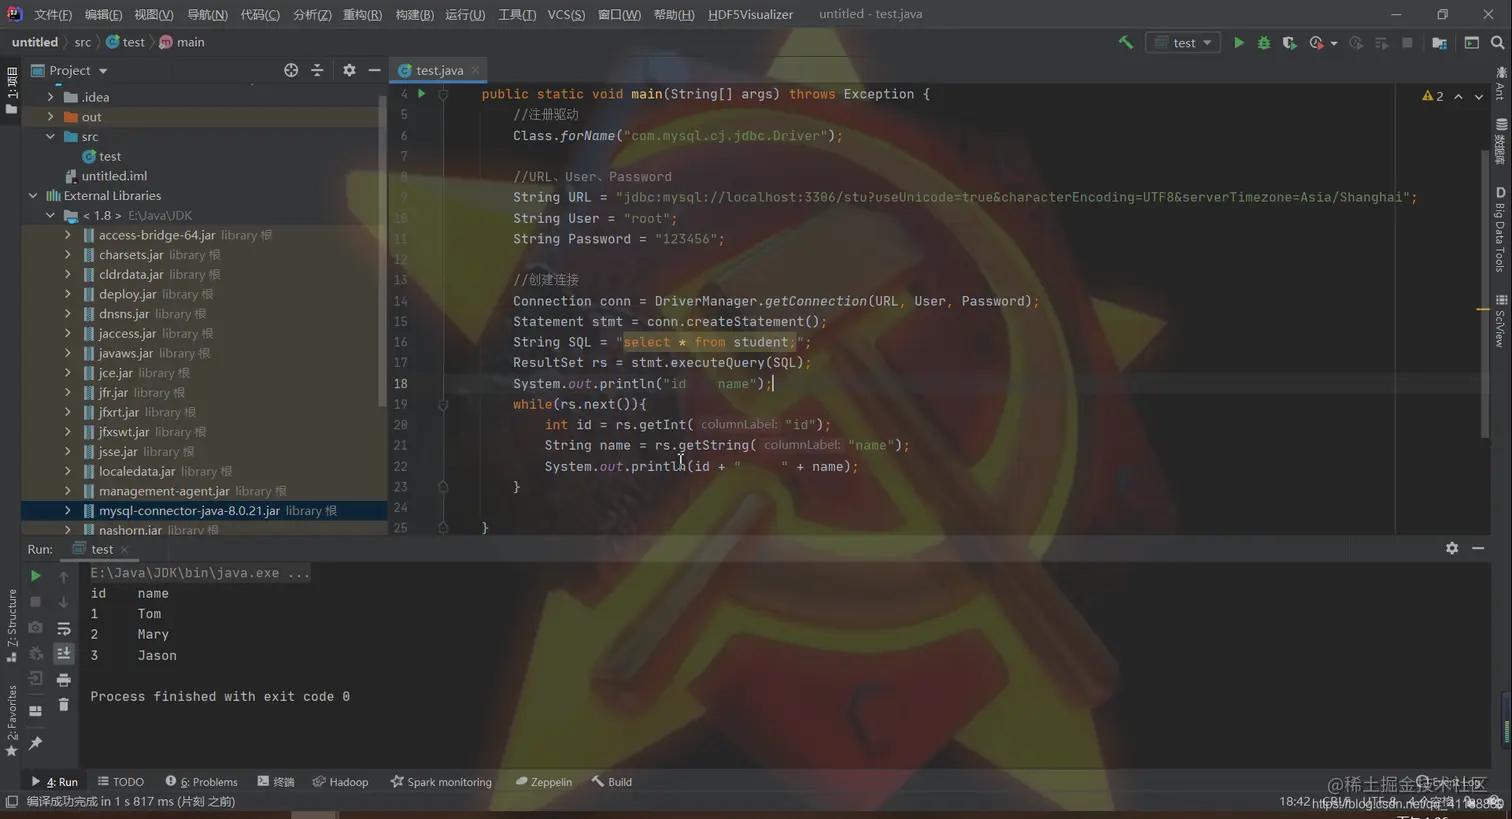Toggle soft-wrap in Run console
Viewport: 1512px width, 819px height.
pos(63,628)
